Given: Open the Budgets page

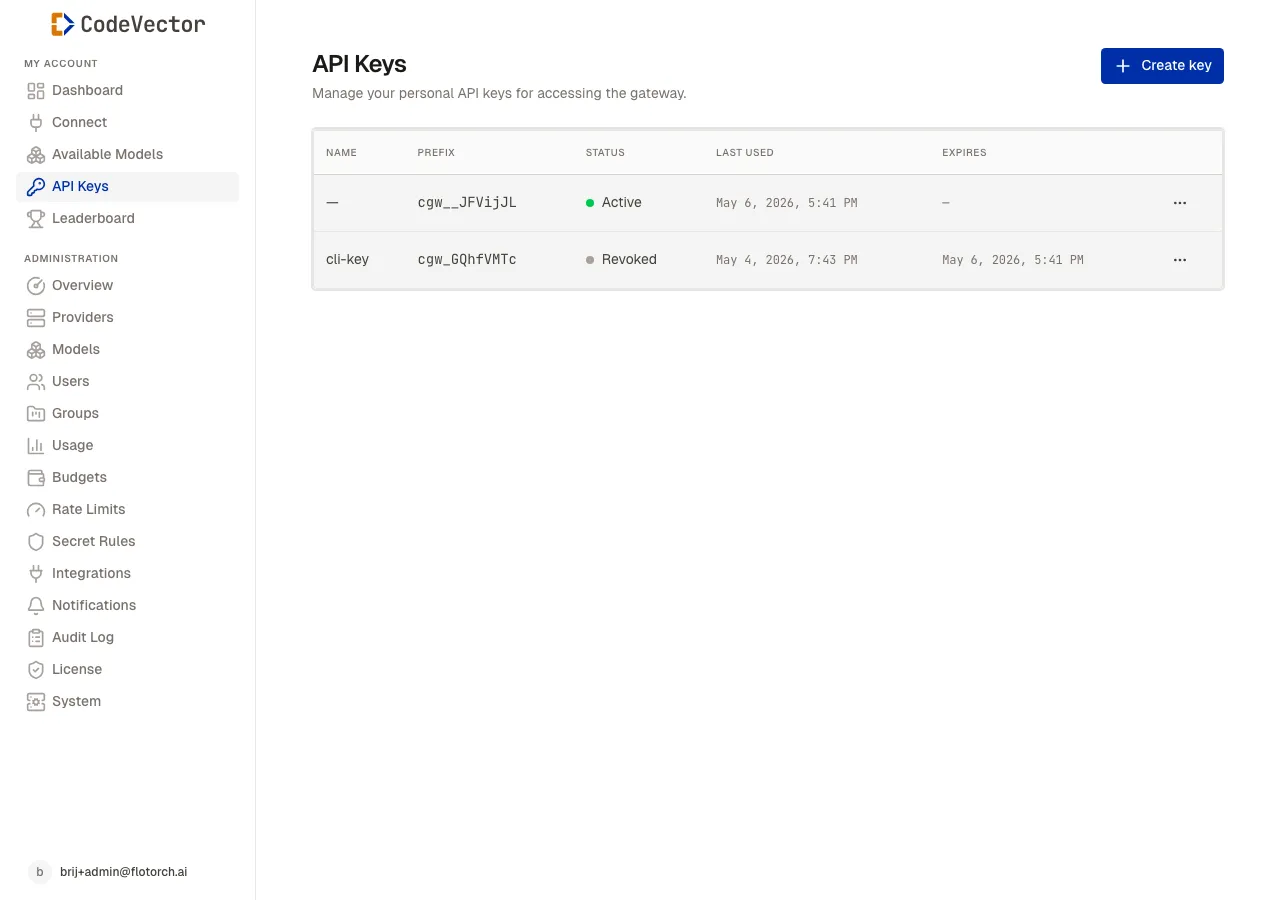Looking at the screenshot, I should (x=128, y=478).
